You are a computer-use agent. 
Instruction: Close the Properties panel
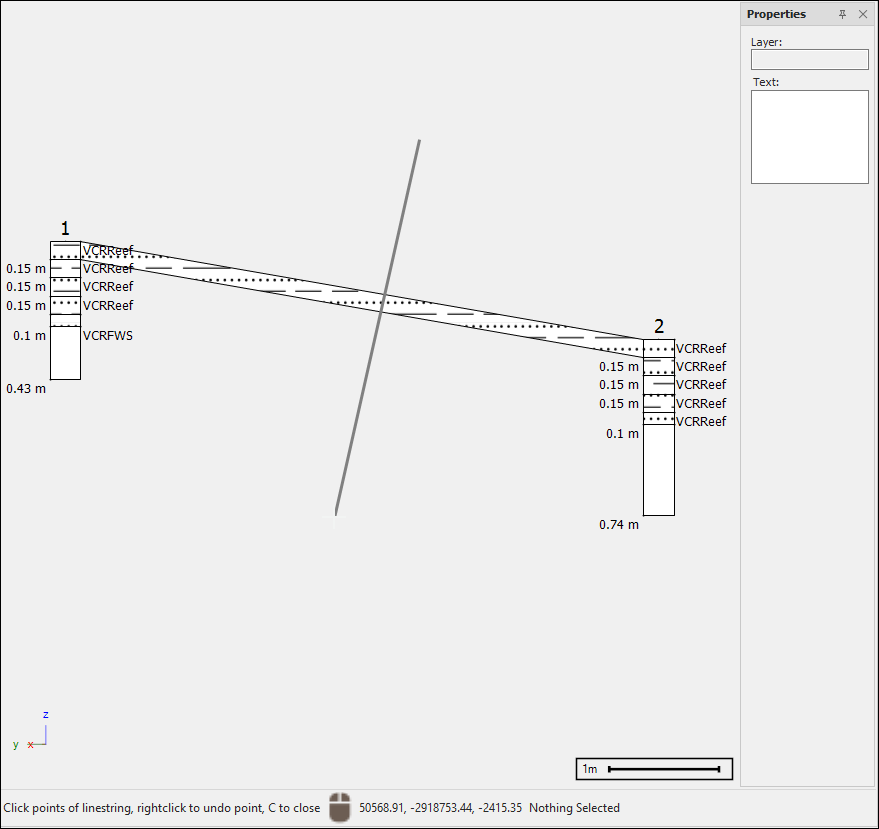coord(863,14)
